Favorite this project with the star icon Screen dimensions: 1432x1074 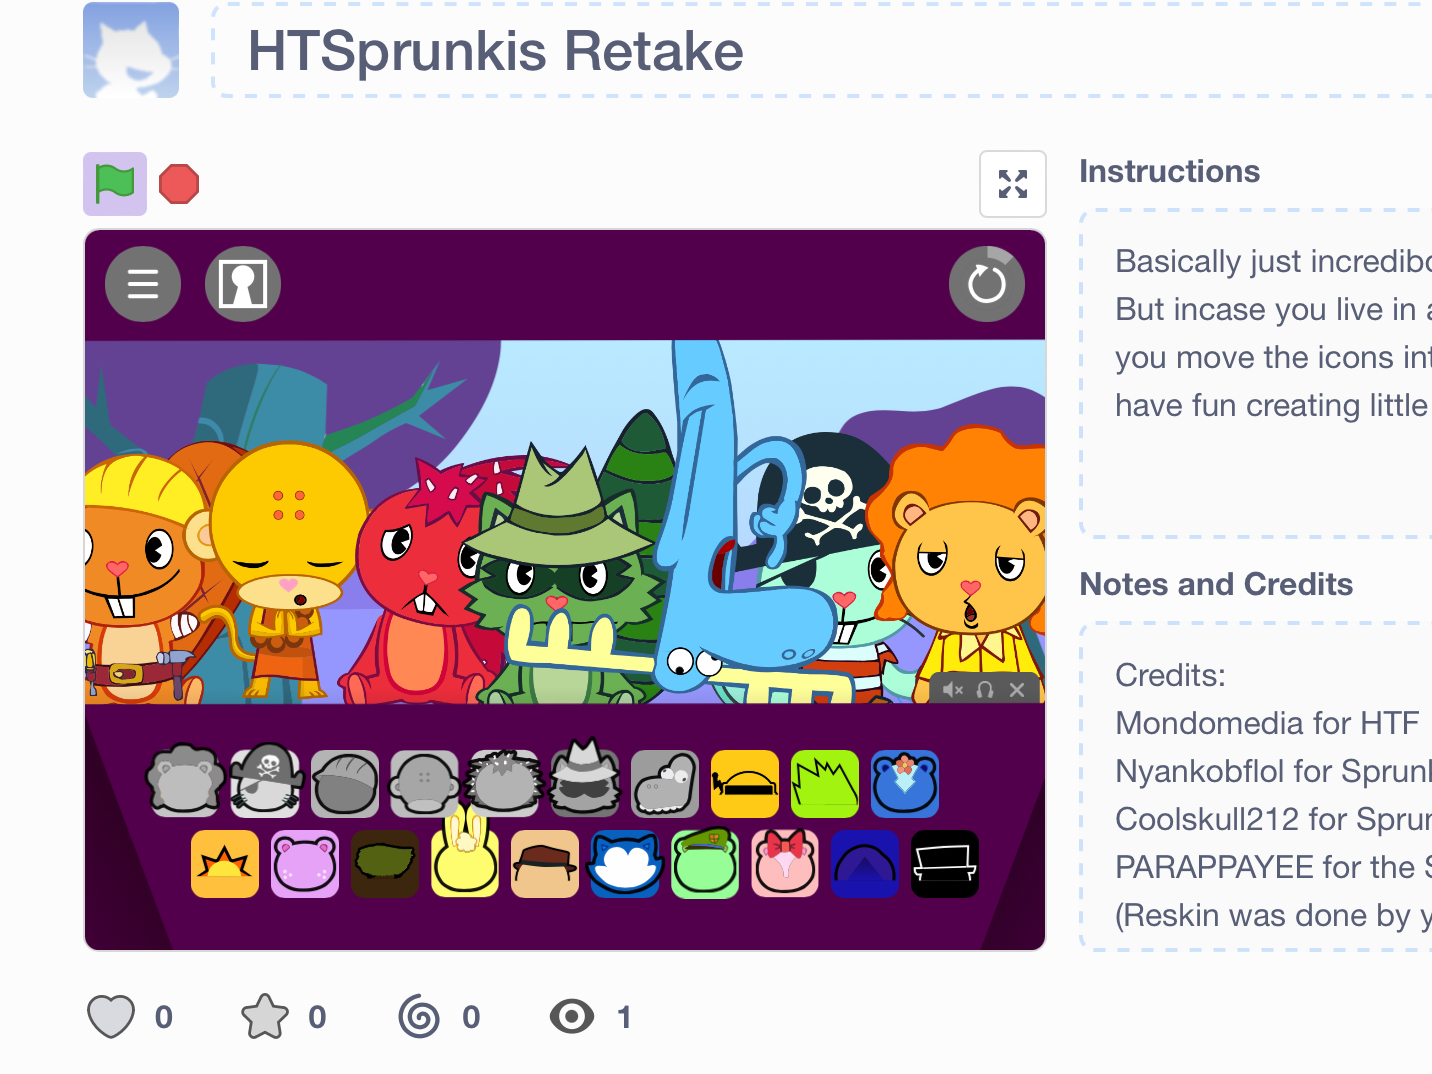265,1017
